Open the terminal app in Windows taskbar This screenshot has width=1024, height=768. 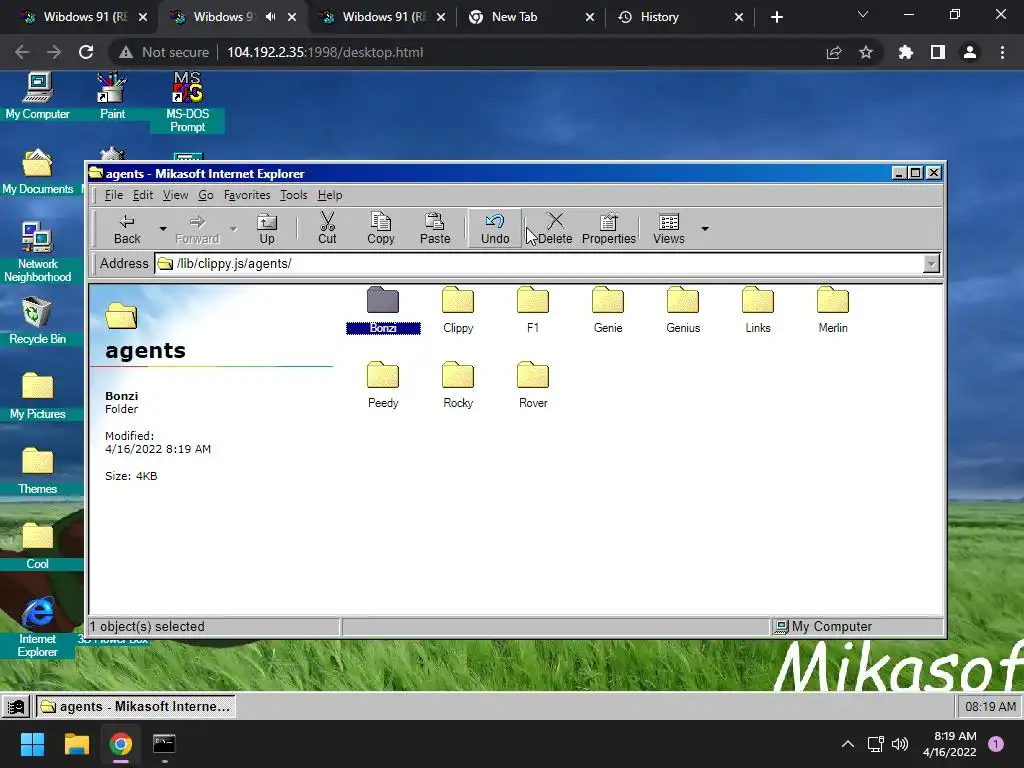(164, 744)
